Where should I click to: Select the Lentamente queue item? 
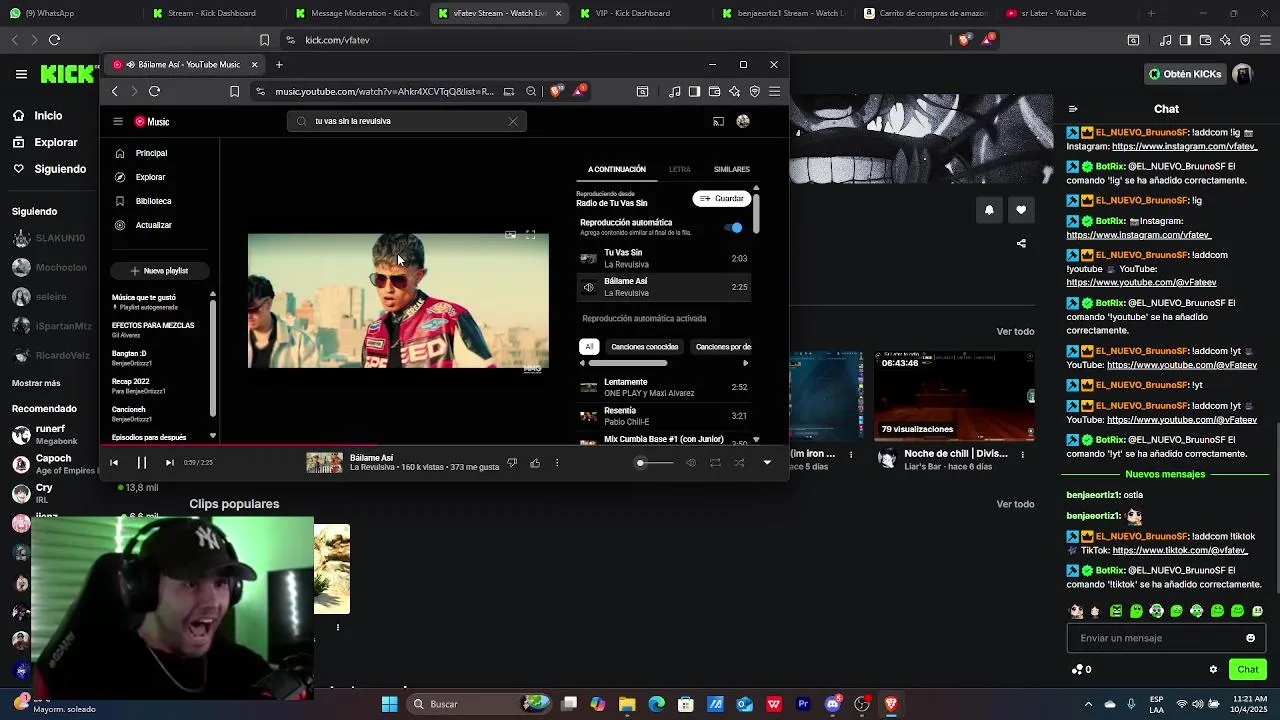663,387
